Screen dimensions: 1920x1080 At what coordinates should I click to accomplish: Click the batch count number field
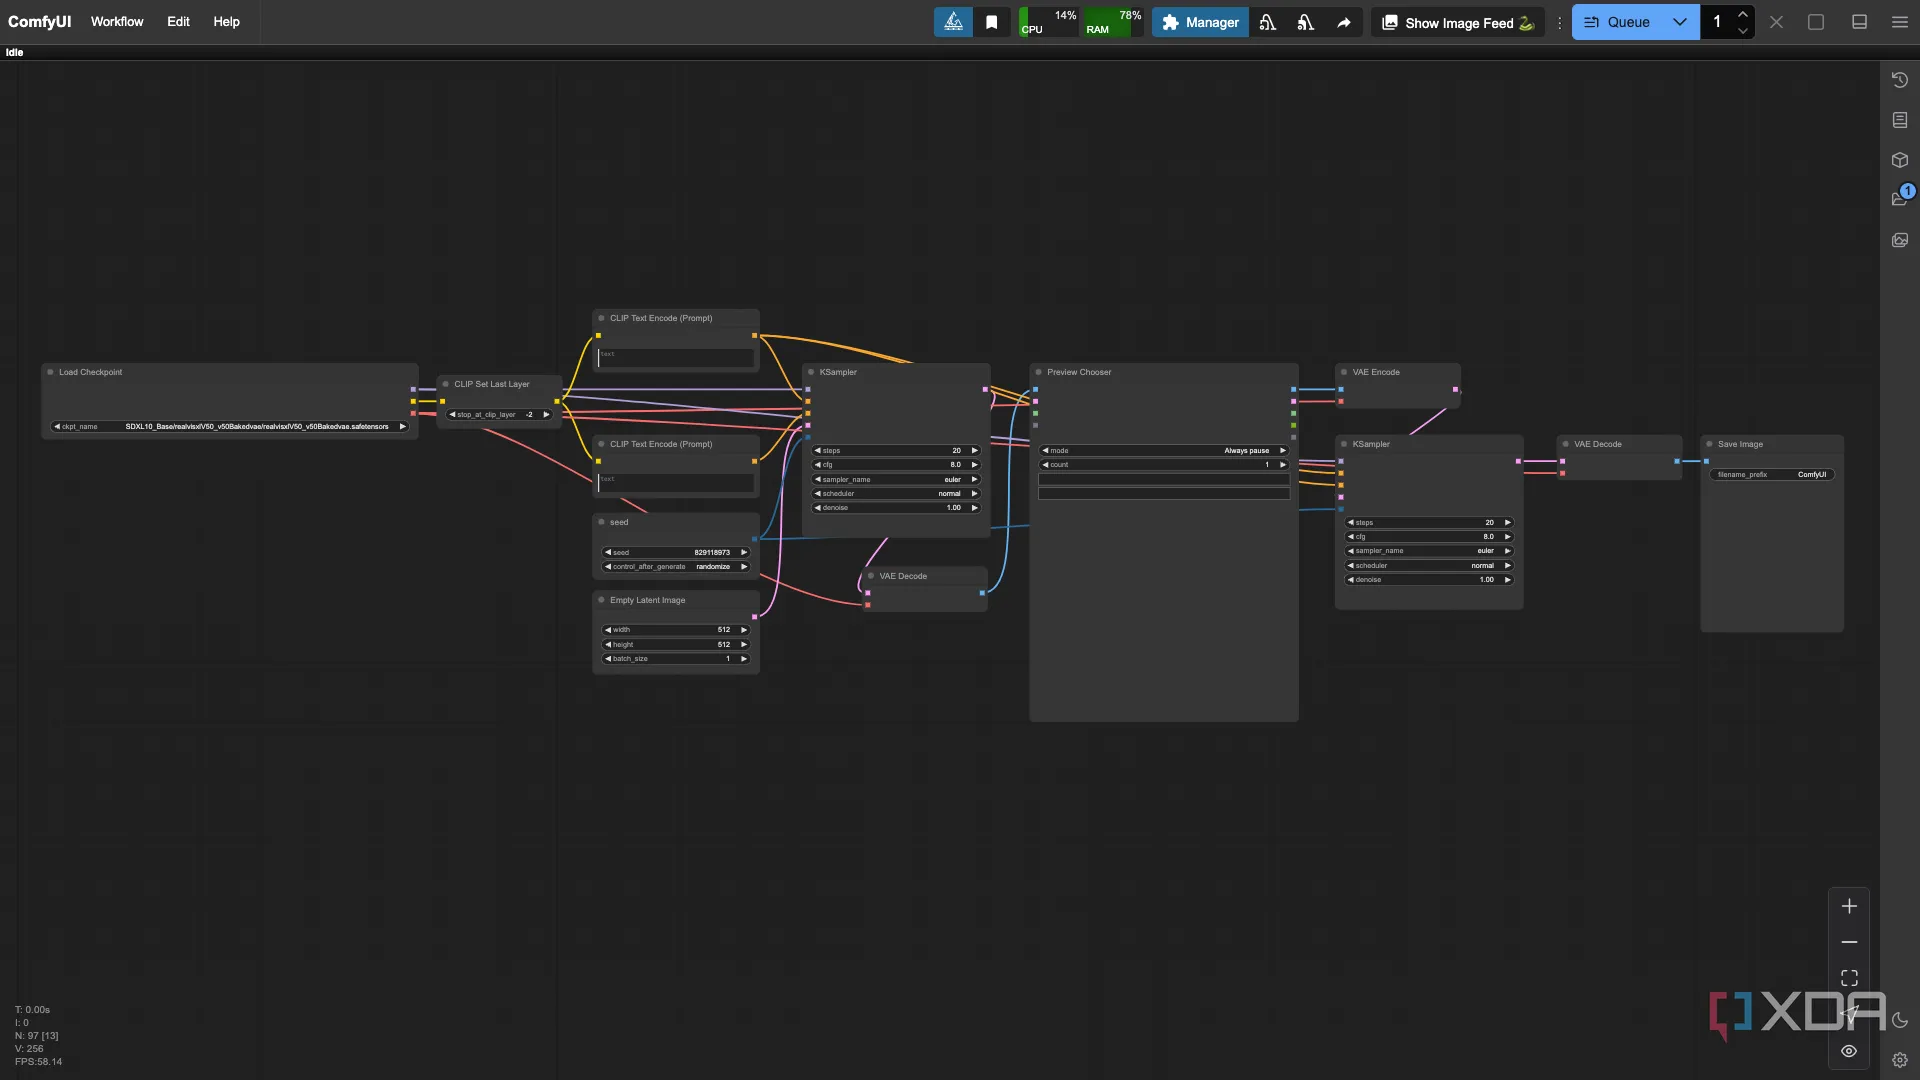(1717, 22)
